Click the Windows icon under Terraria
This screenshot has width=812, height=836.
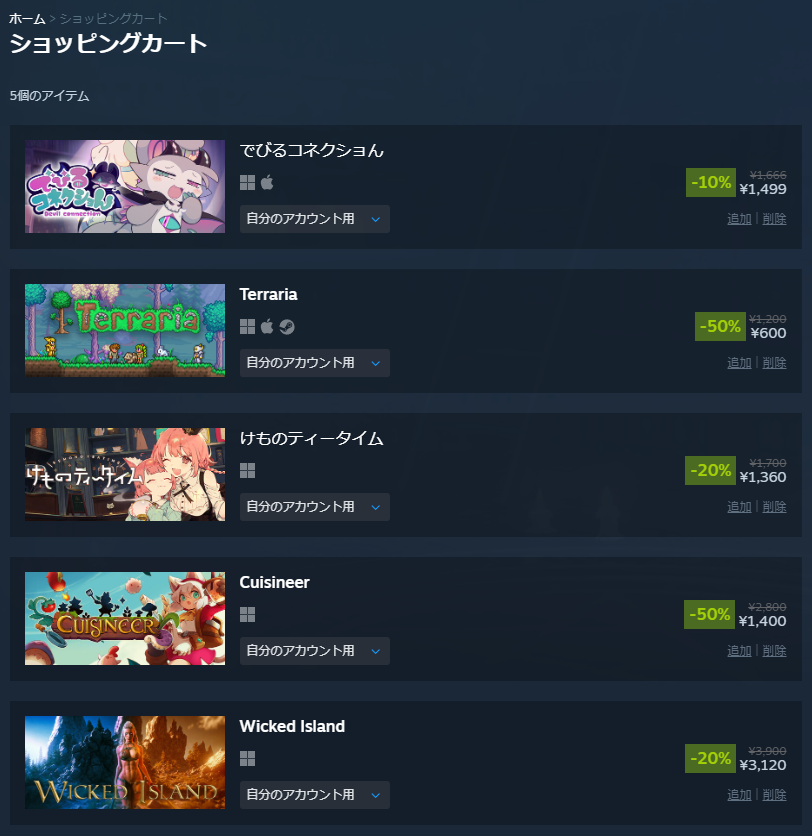click(x=247, y=327)
